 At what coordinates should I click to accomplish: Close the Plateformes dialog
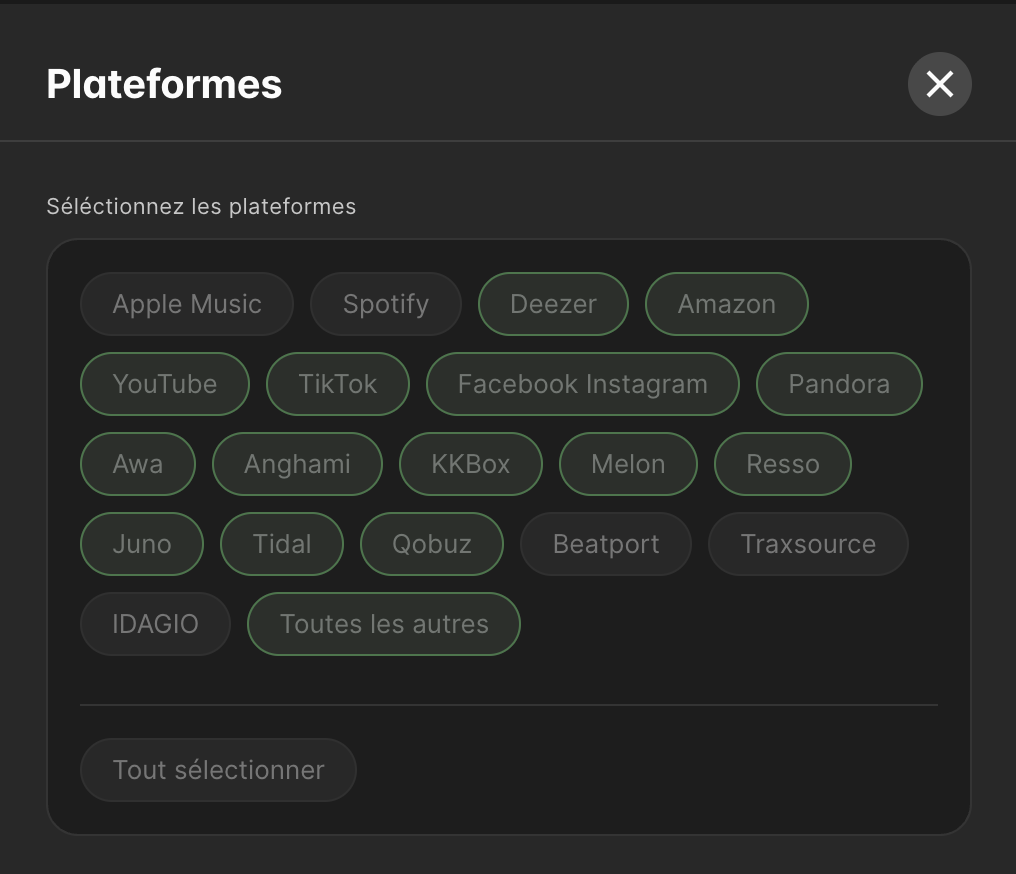click(940, 84)
